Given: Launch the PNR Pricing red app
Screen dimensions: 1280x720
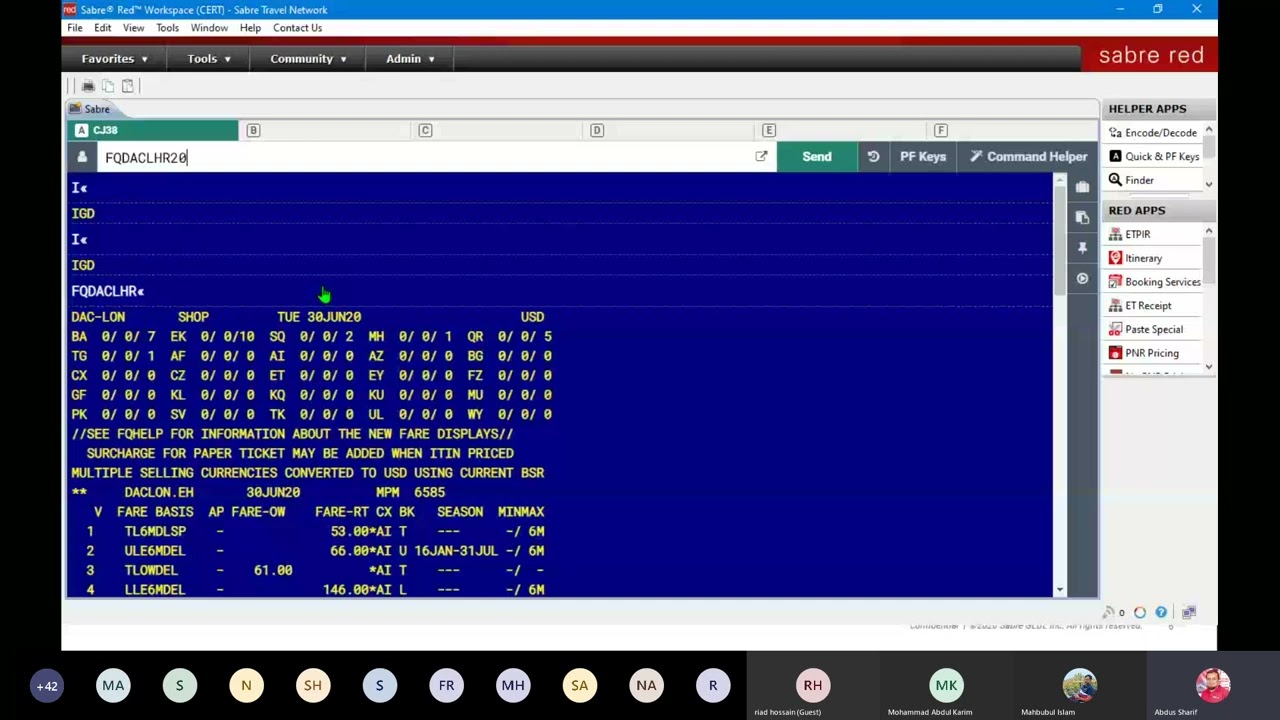Looking at the screenshot, I should click(1143, 353).
